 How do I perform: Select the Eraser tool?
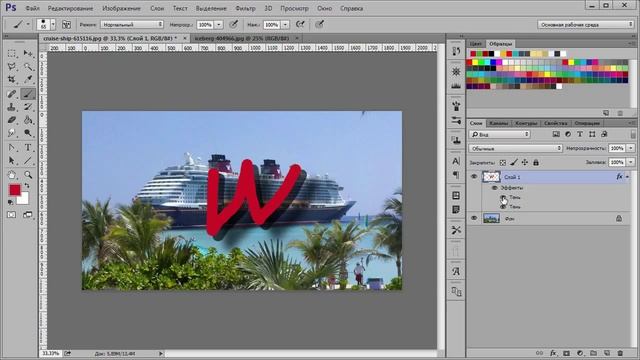11,120
